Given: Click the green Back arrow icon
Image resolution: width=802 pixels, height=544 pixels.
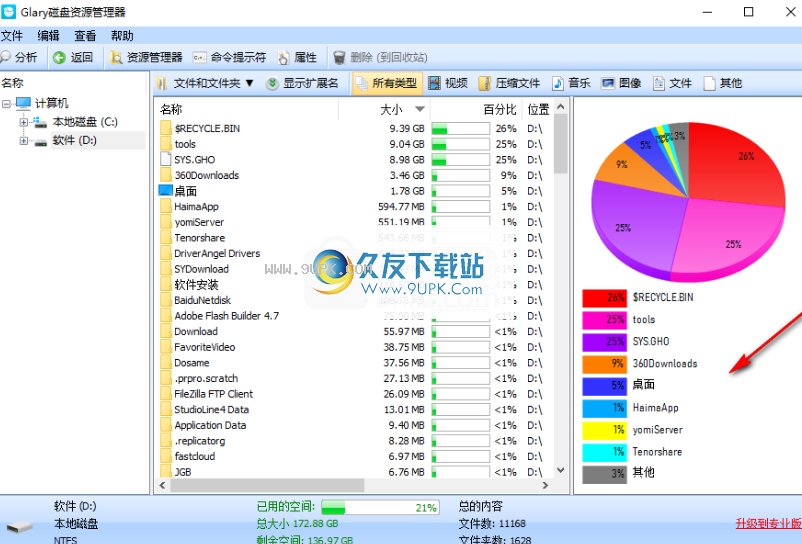Looking at the screenshot, I should pos(59,57).
